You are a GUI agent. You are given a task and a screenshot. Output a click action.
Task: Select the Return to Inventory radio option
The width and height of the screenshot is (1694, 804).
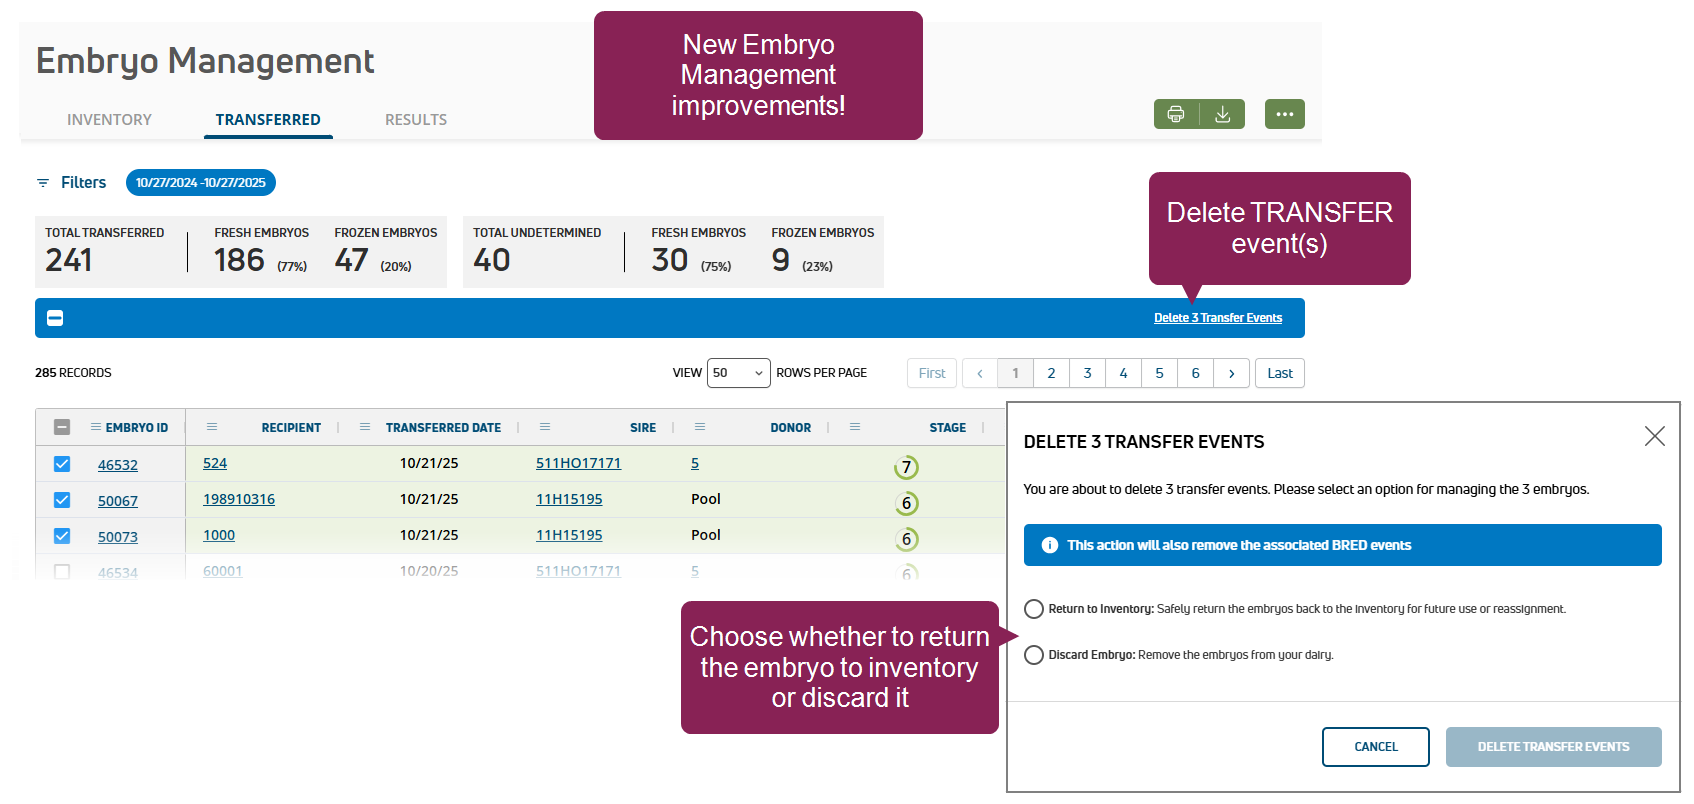[x=1034, y=609]
